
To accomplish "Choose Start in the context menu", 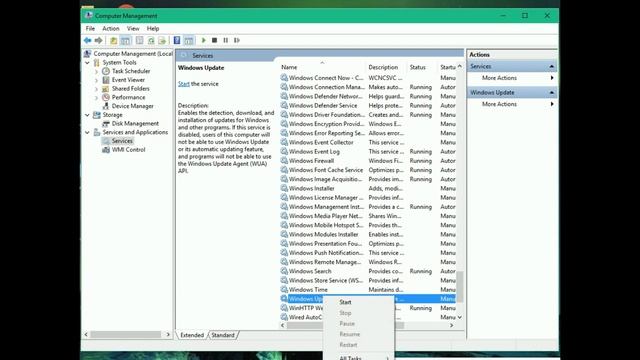I will pyautogui.click(x=345, y=302).
